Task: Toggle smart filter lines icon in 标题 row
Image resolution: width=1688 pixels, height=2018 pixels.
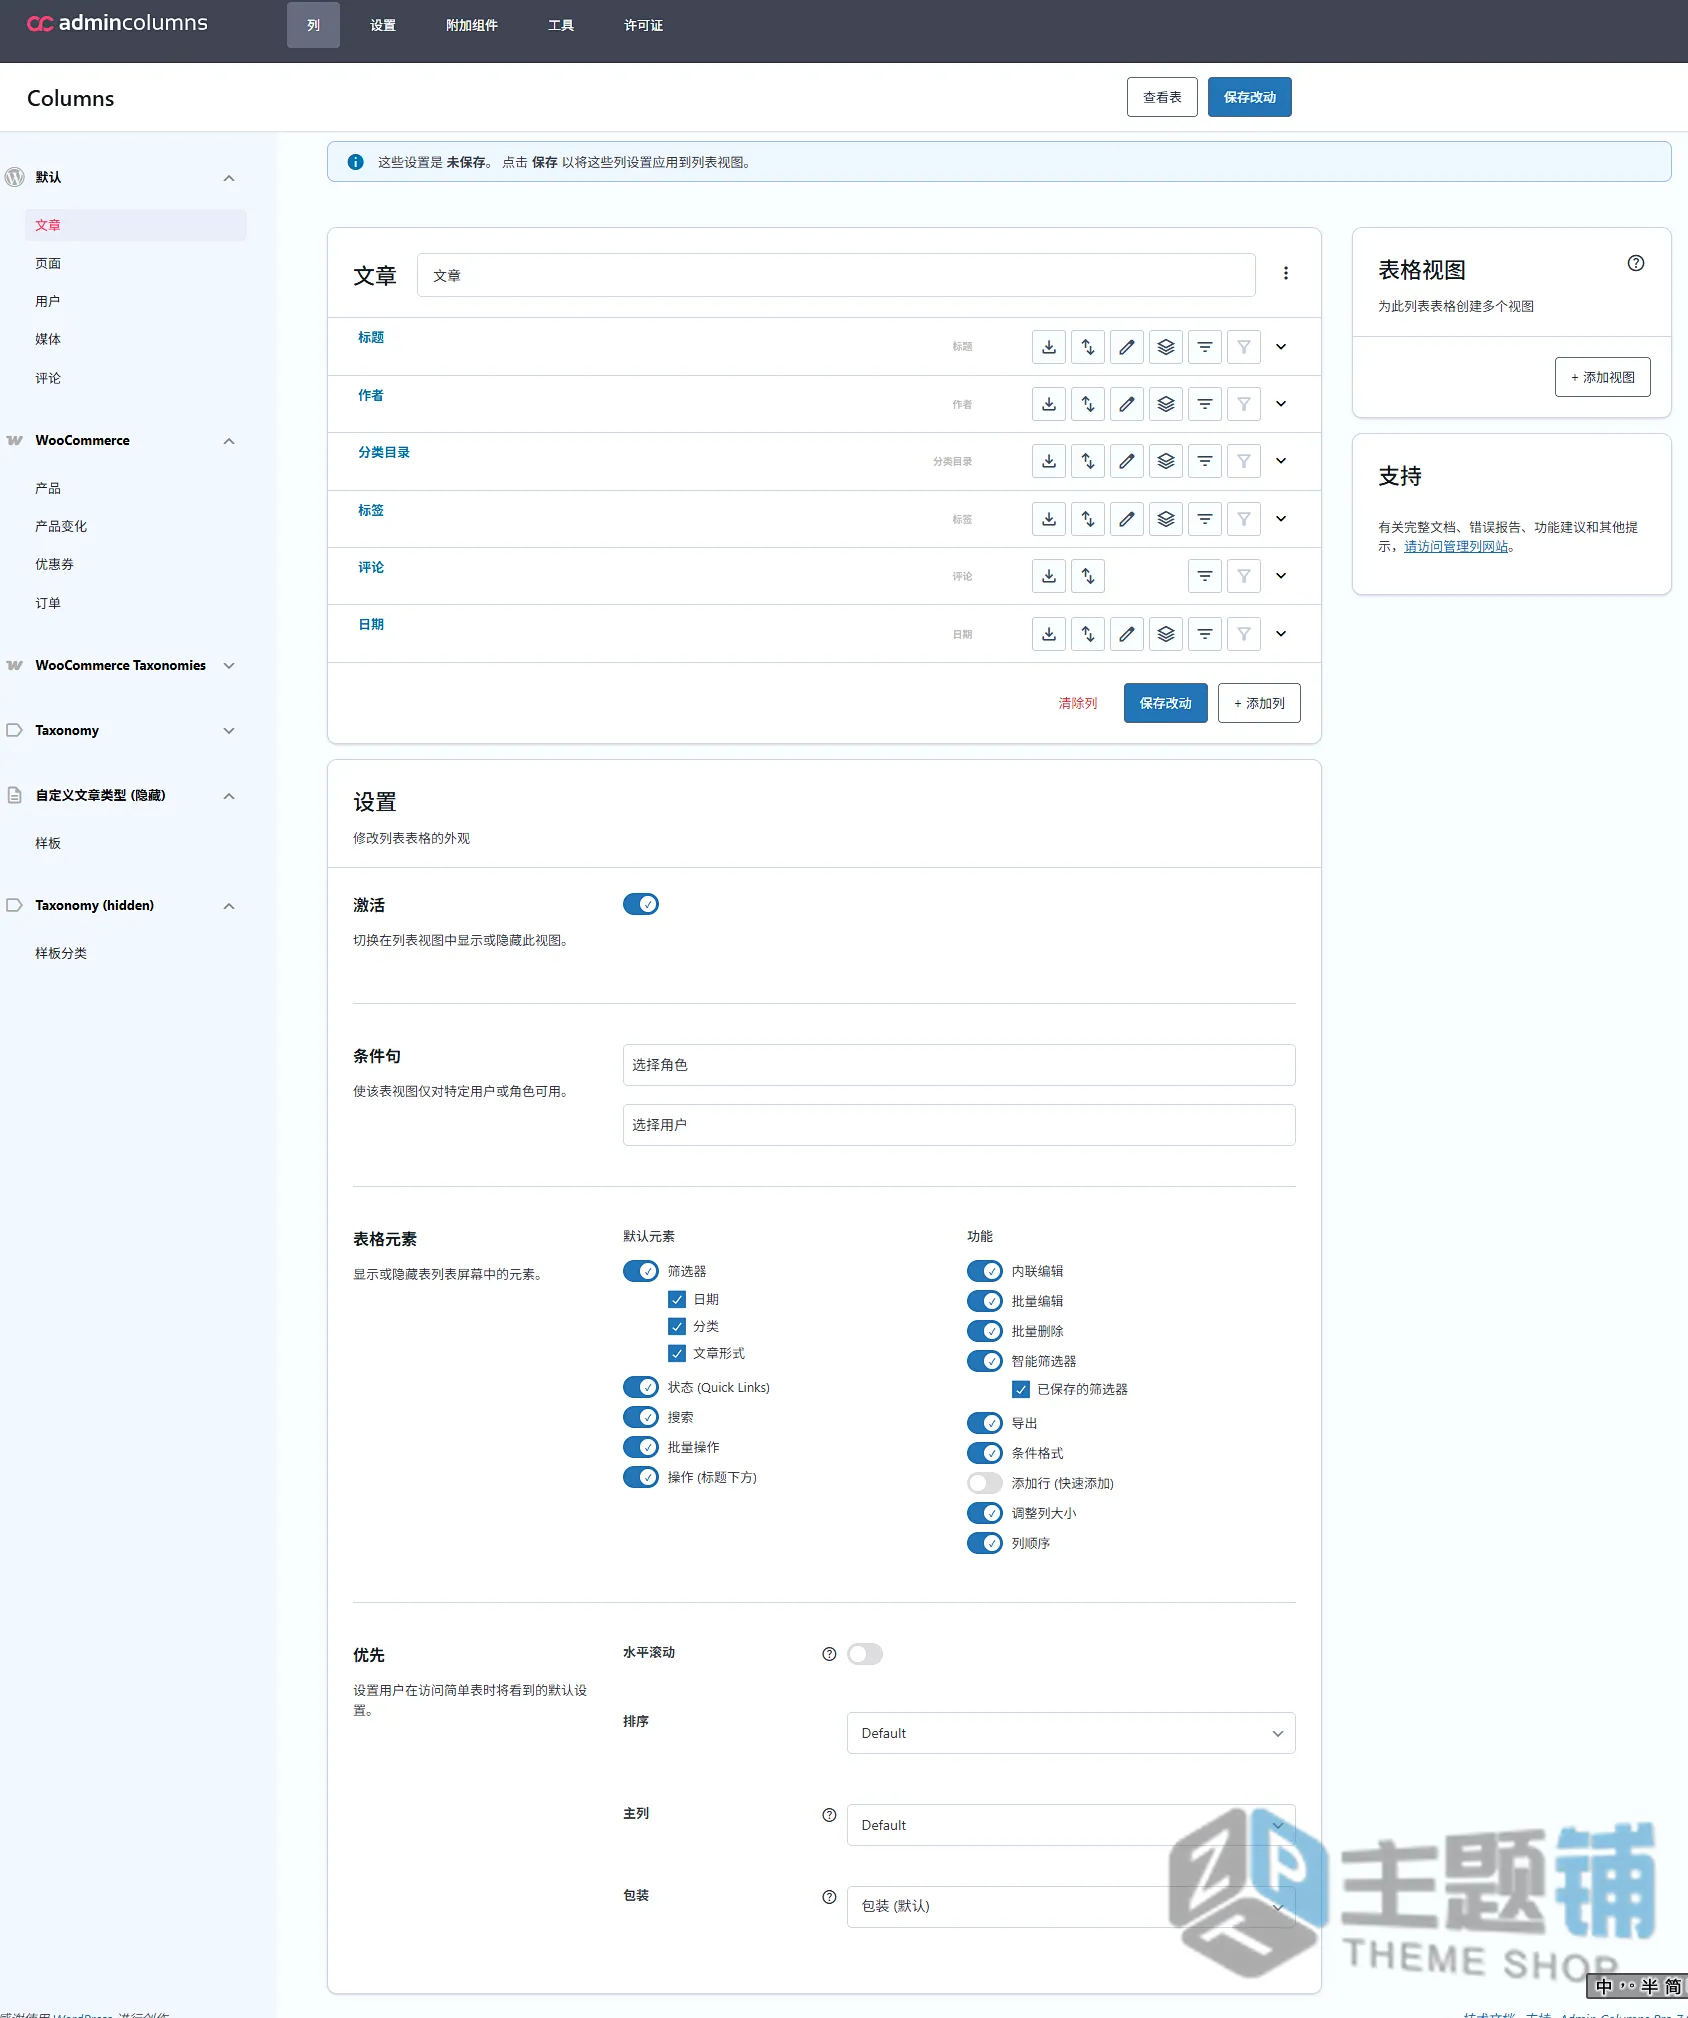Action: pos(1205,347)
